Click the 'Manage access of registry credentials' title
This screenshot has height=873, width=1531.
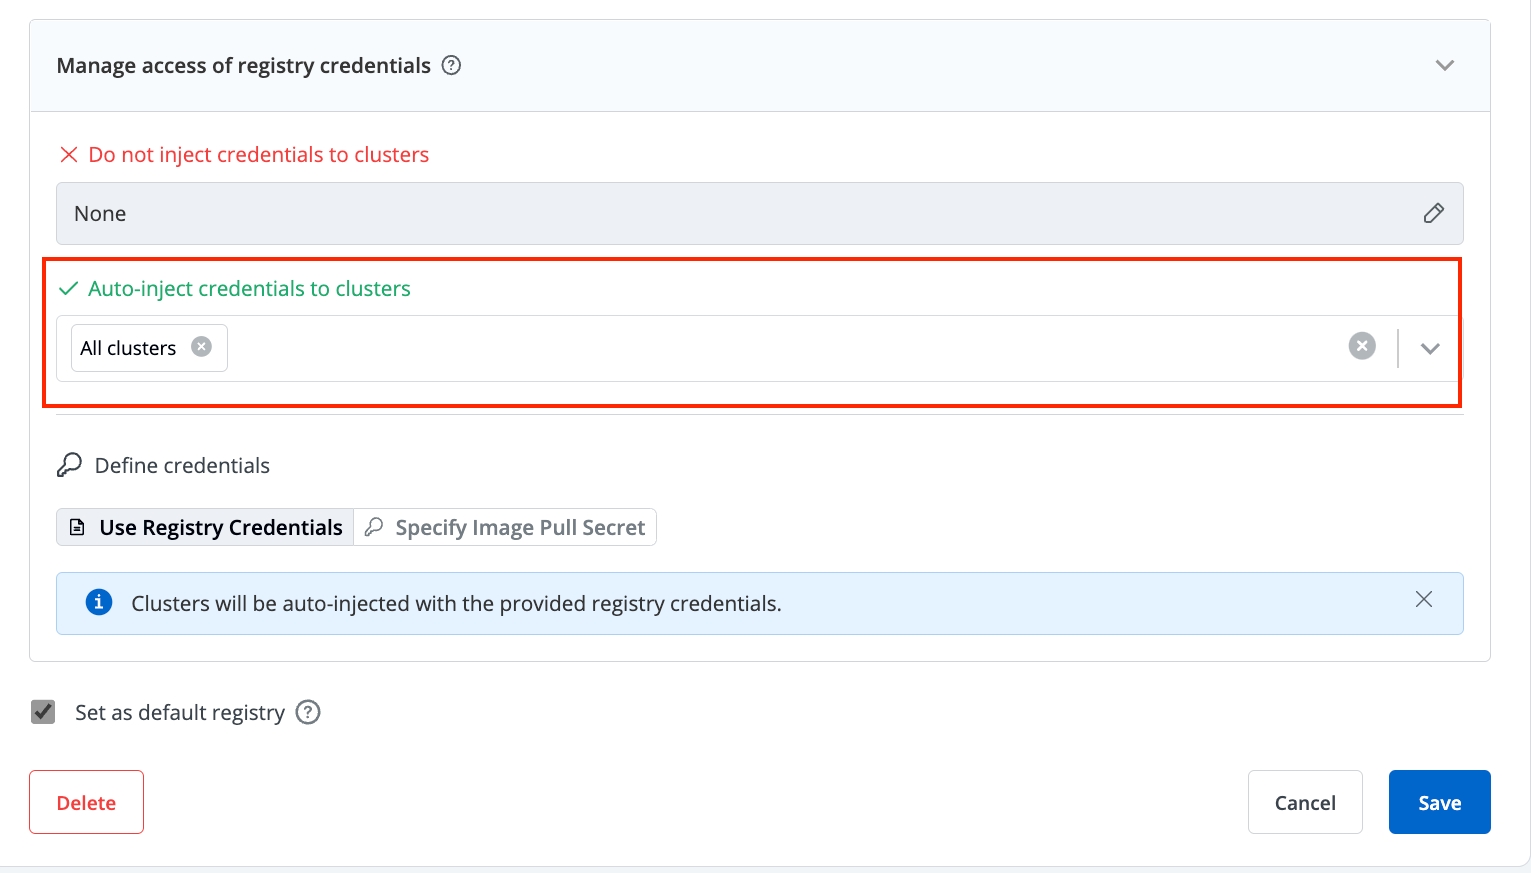244,66
